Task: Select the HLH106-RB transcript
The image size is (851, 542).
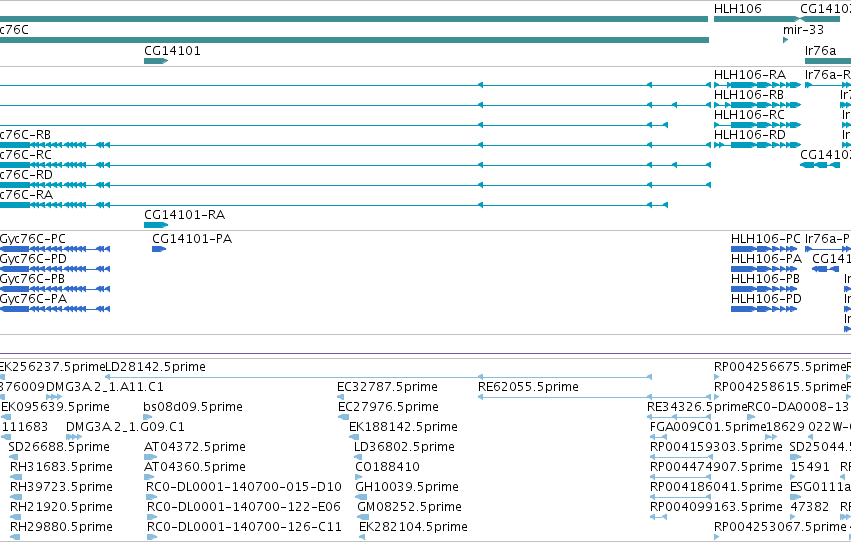Action: 757,105
